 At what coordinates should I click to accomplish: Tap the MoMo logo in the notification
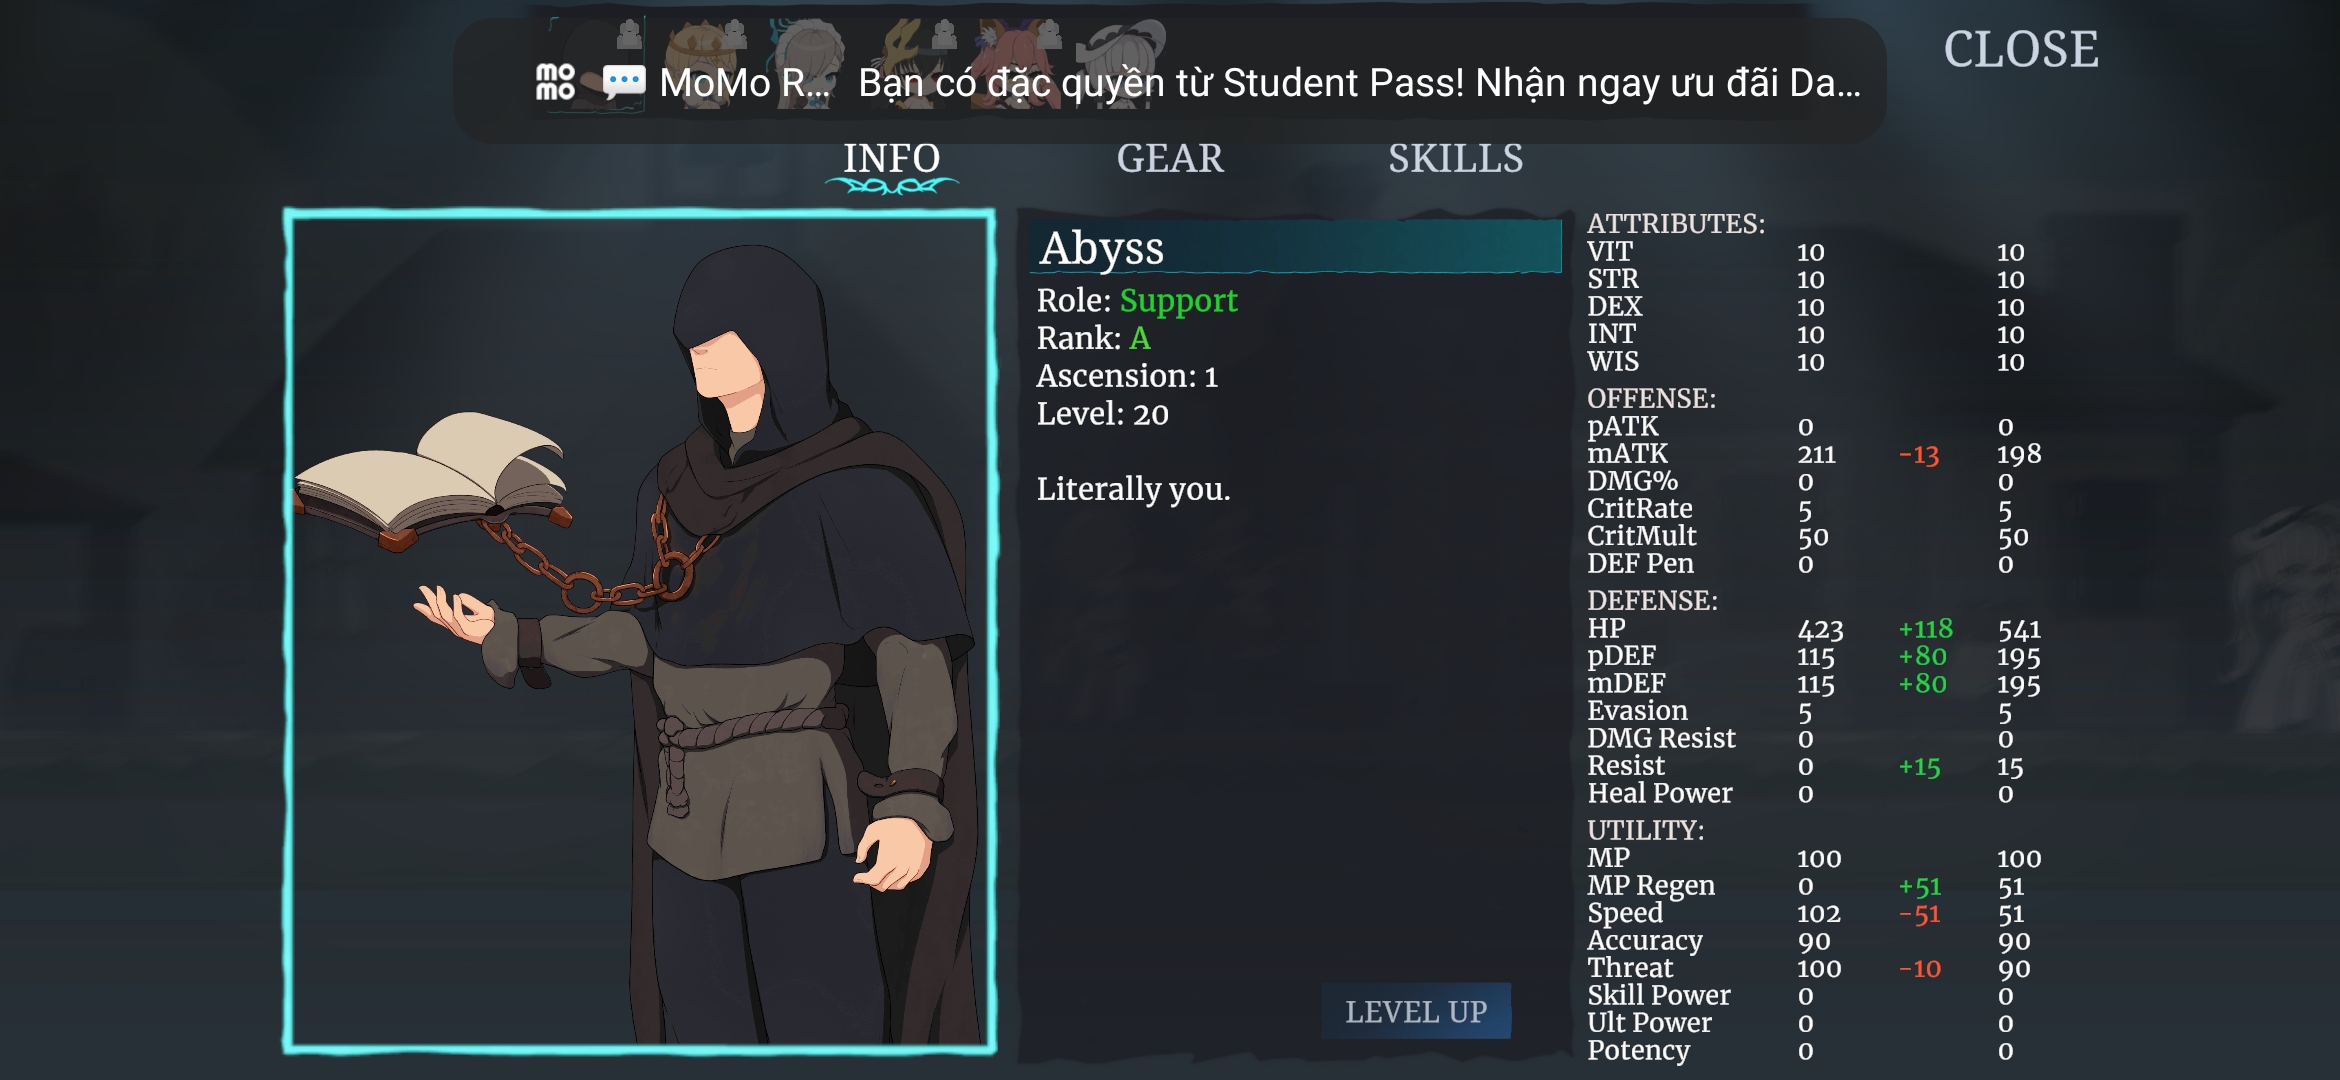555,82
